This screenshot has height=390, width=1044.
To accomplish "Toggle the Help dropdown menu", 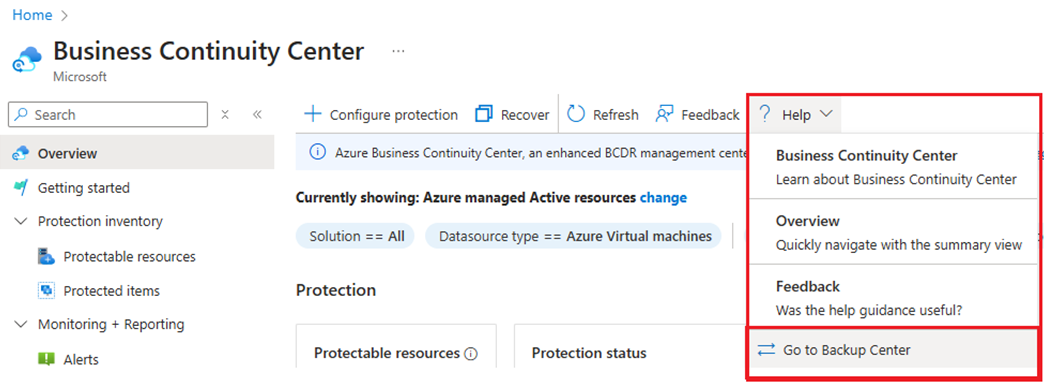I will (x=796, y=115).
